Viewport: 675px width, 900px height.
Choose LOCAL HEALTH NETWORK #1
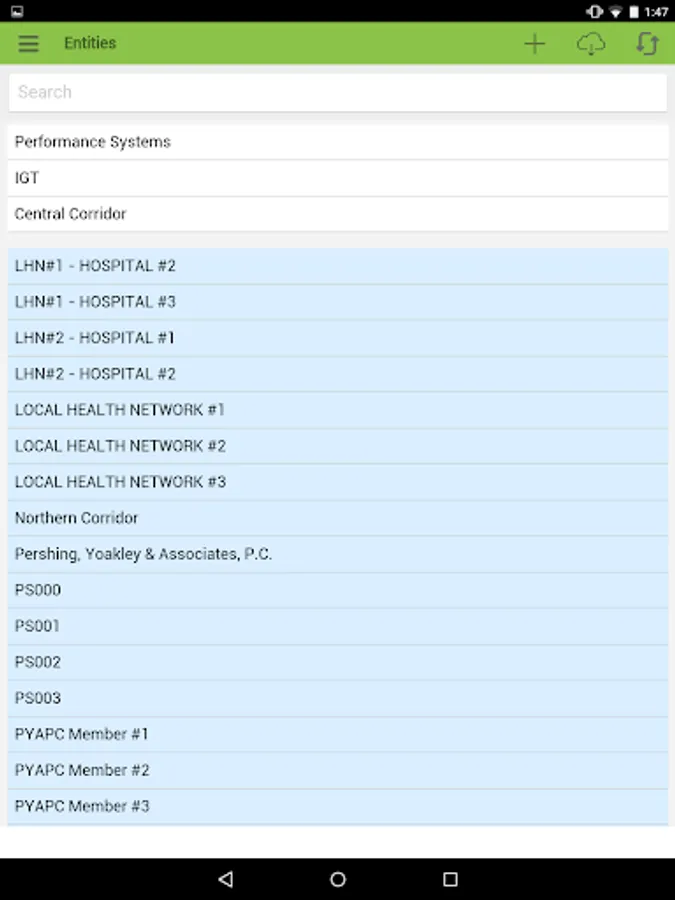point(338,410)
